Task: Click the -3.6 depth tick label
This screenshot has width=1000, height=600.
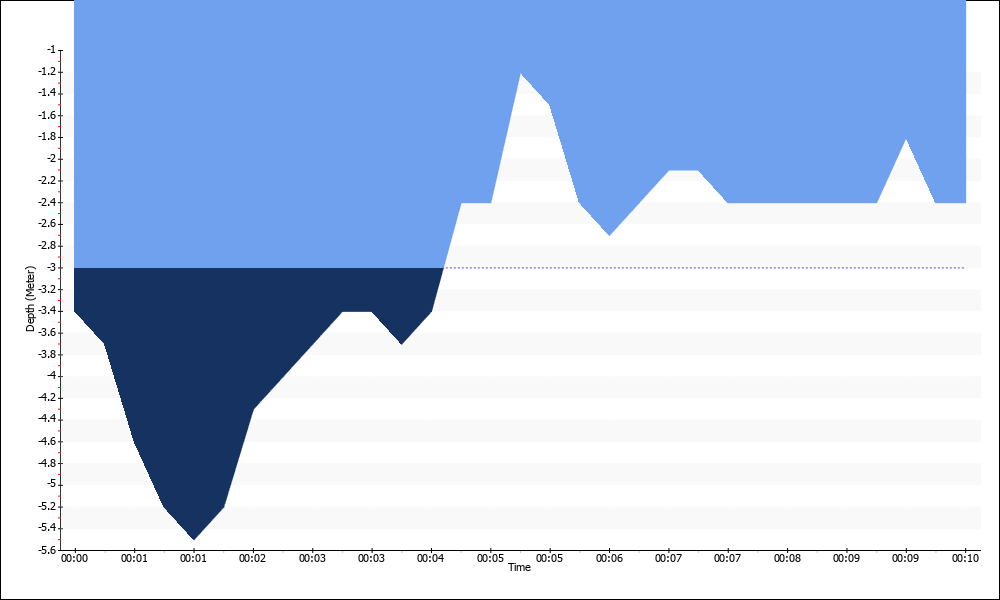Action: tap(48, 333)
